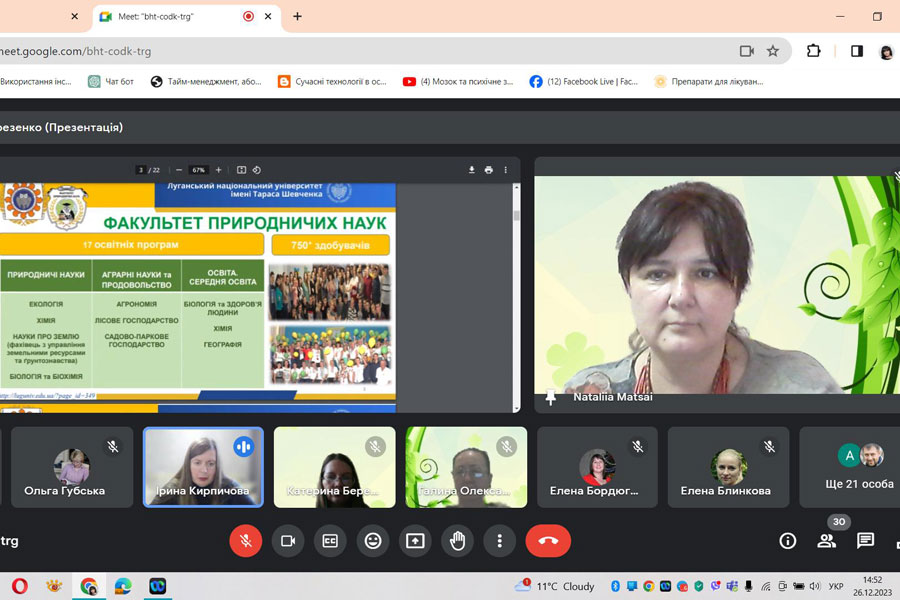Click the Wi-Fi network tray icon
This screenshot has width=900, height=600.
click(x=766, y=586)
